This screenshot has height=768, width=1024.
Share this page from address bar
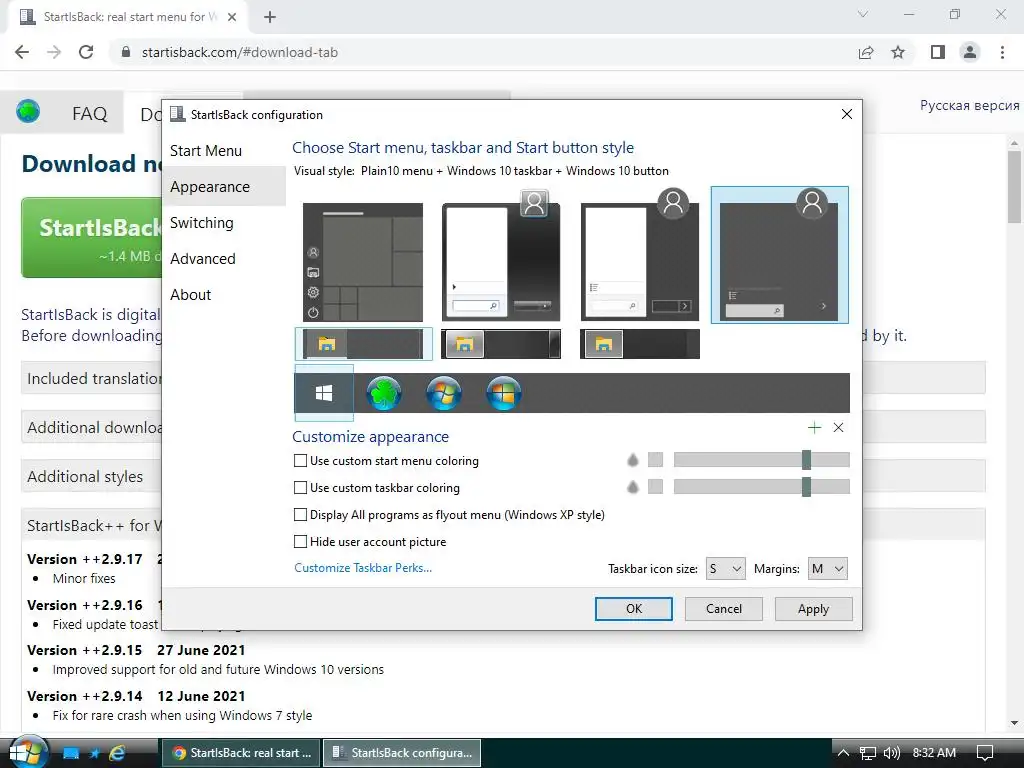[x=866, y=52]
